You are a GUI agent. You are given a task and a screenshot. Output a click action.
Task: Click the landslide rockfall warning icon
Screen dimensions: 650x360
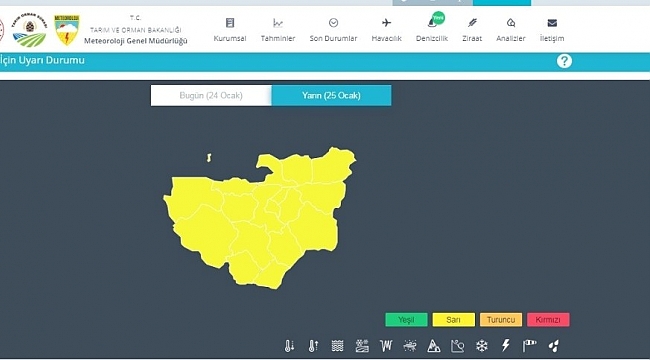tap(458, 345)
